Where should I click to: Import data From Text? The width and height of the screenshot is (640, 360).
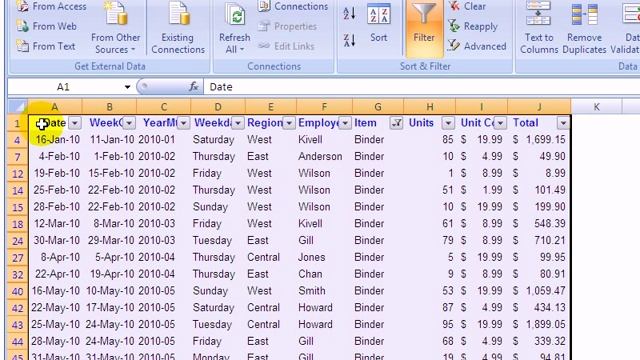point(46,46)
